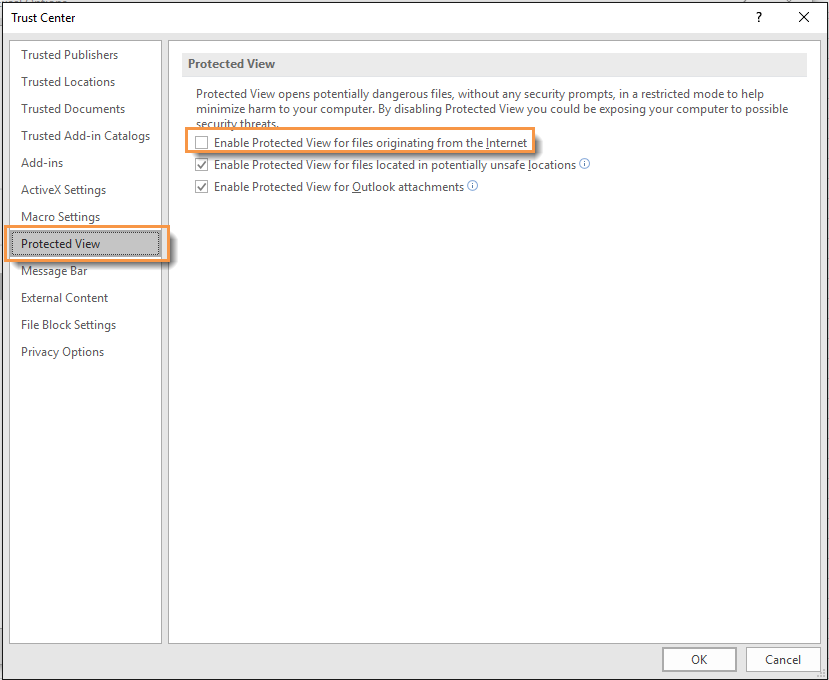Click info icon beside Outlook attachments option
The image size is (829, 680).
pos(473,186)
